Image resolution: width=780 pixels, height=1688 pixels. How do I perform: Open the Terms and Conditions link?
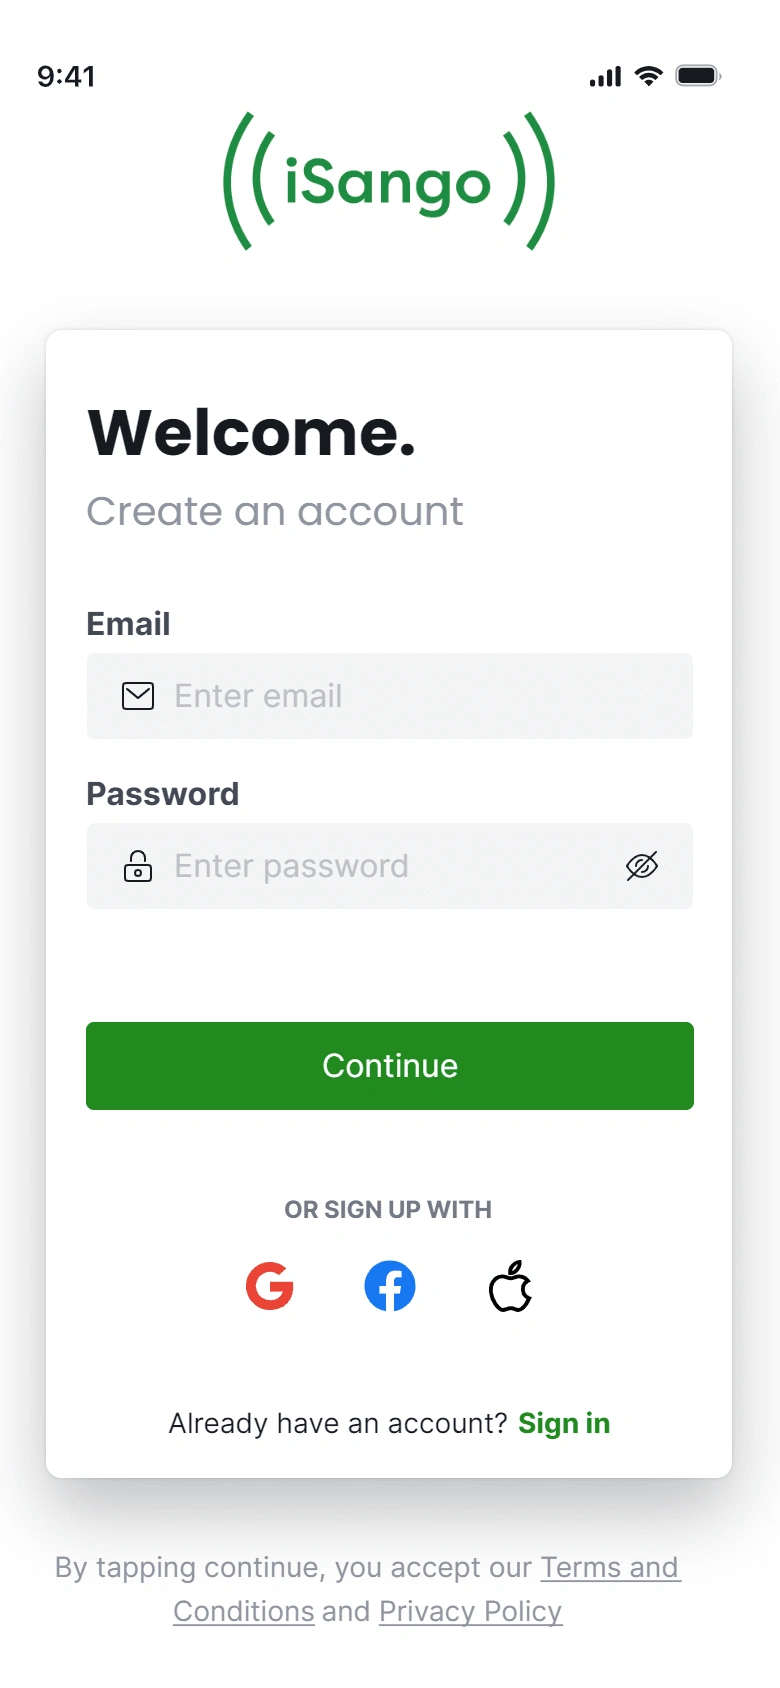(x=427, y=1589)
